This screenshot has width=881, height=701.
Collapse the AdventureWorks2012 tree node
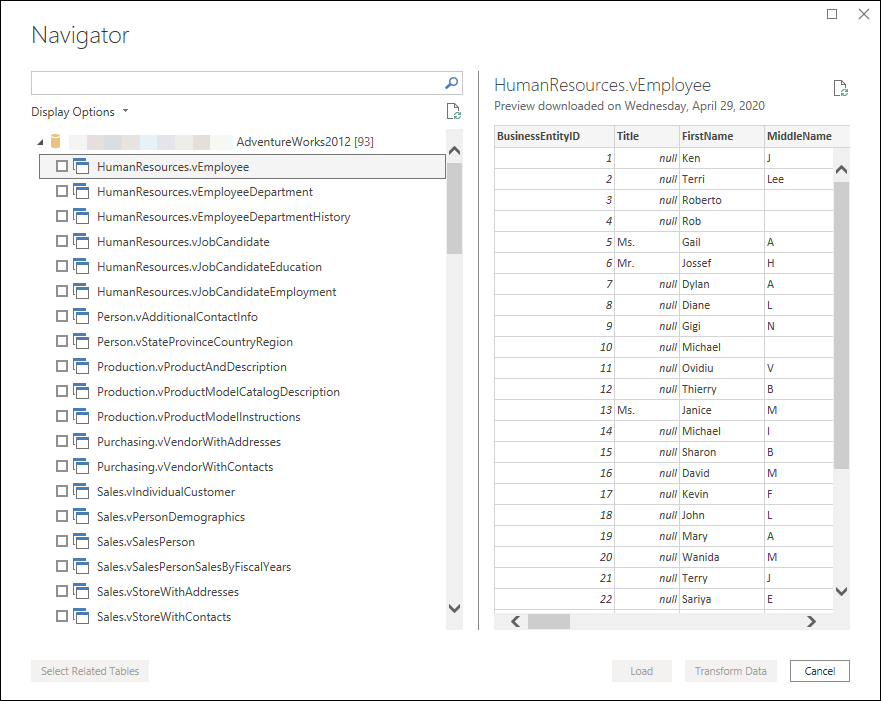tap(40, 142)
